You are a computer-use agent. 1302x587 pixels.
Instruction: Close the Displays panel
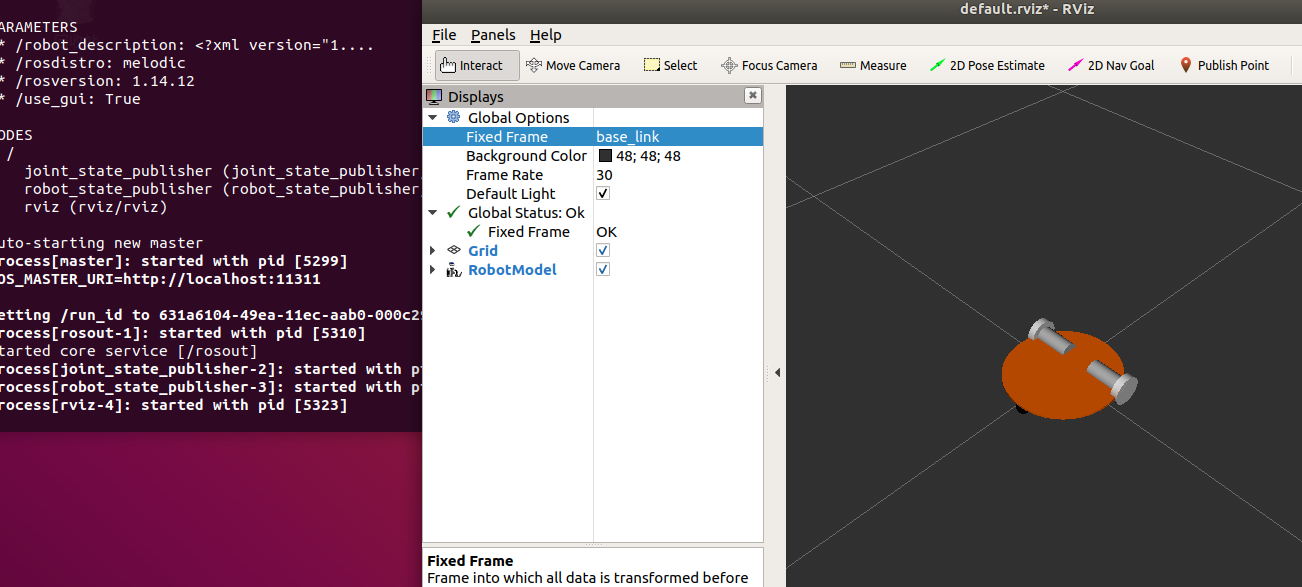[752, 96]
